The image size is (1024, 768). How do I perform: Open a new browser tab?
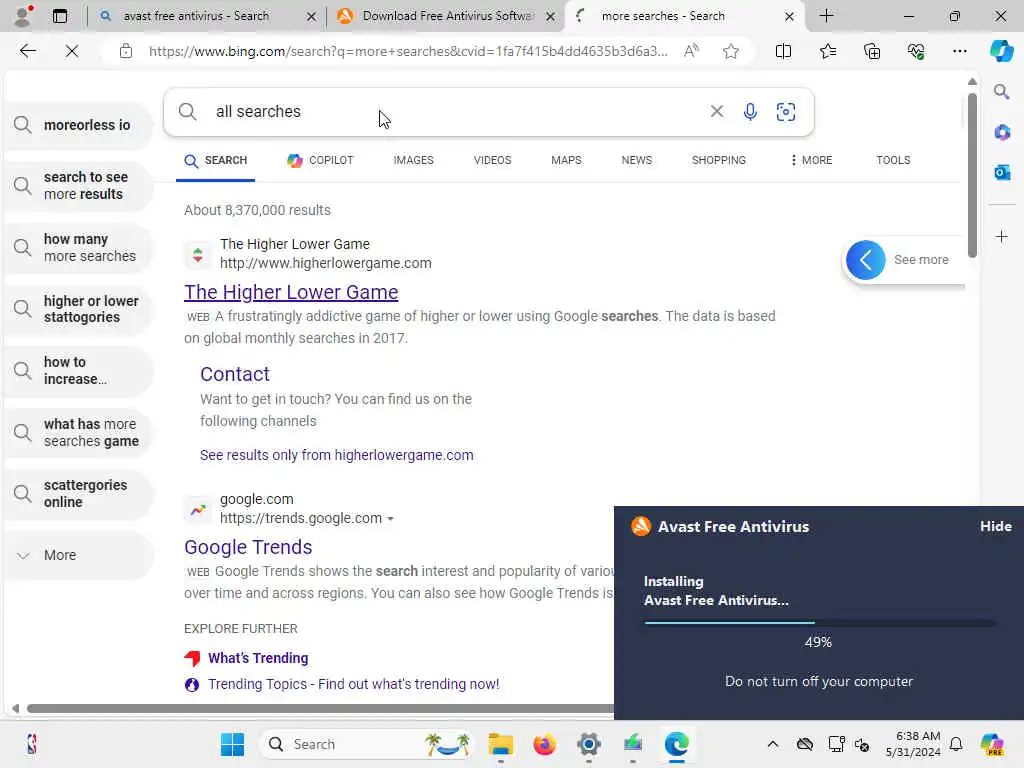coord(826,16)
